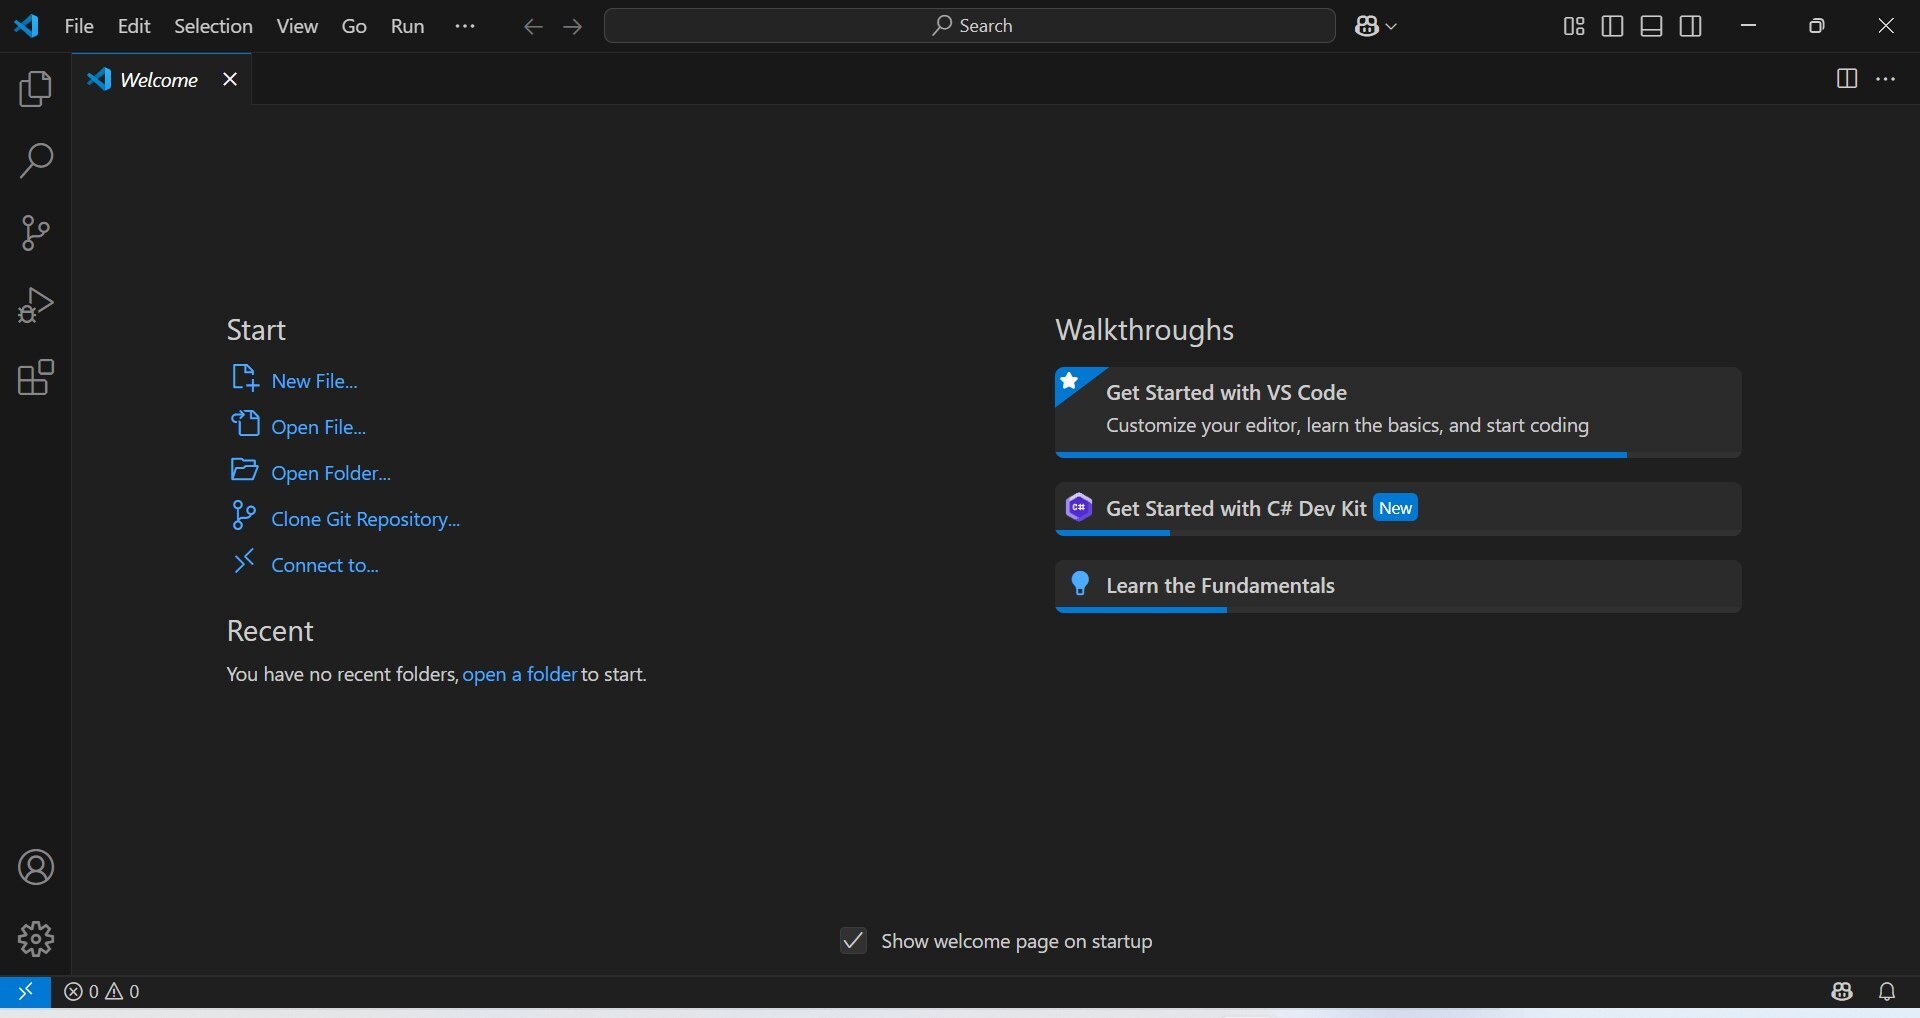Open the Selection menu
The image size is (1920, 1018).
click(213, 27)
